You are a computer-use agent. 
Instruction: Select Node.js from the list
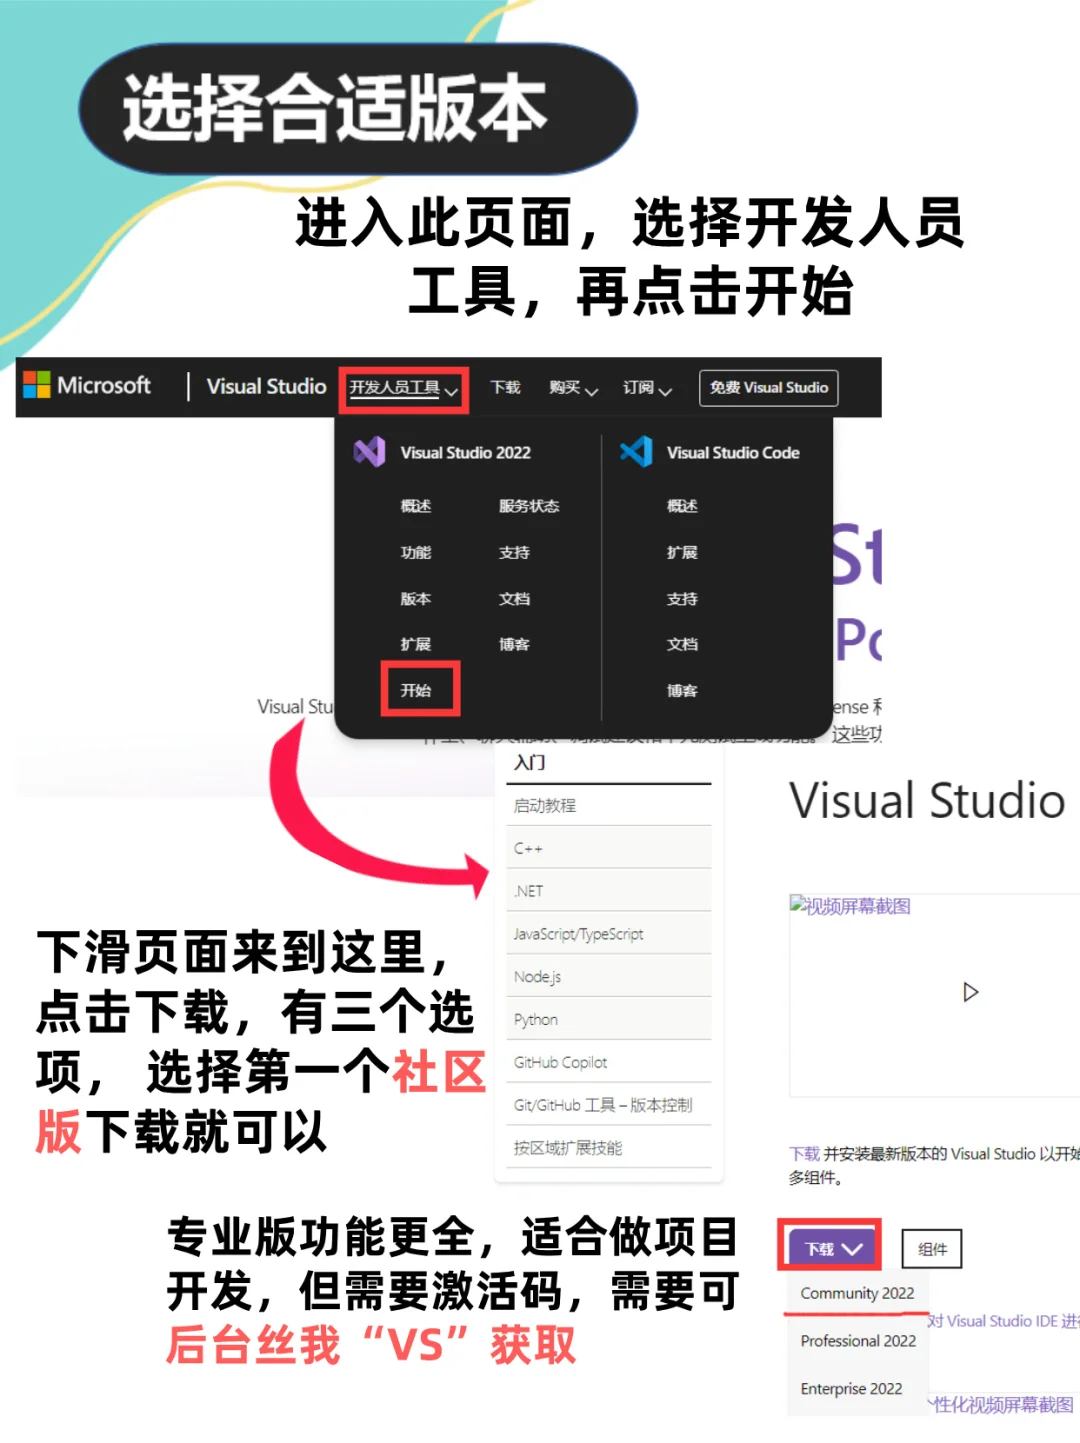click(x=536, y=976)
